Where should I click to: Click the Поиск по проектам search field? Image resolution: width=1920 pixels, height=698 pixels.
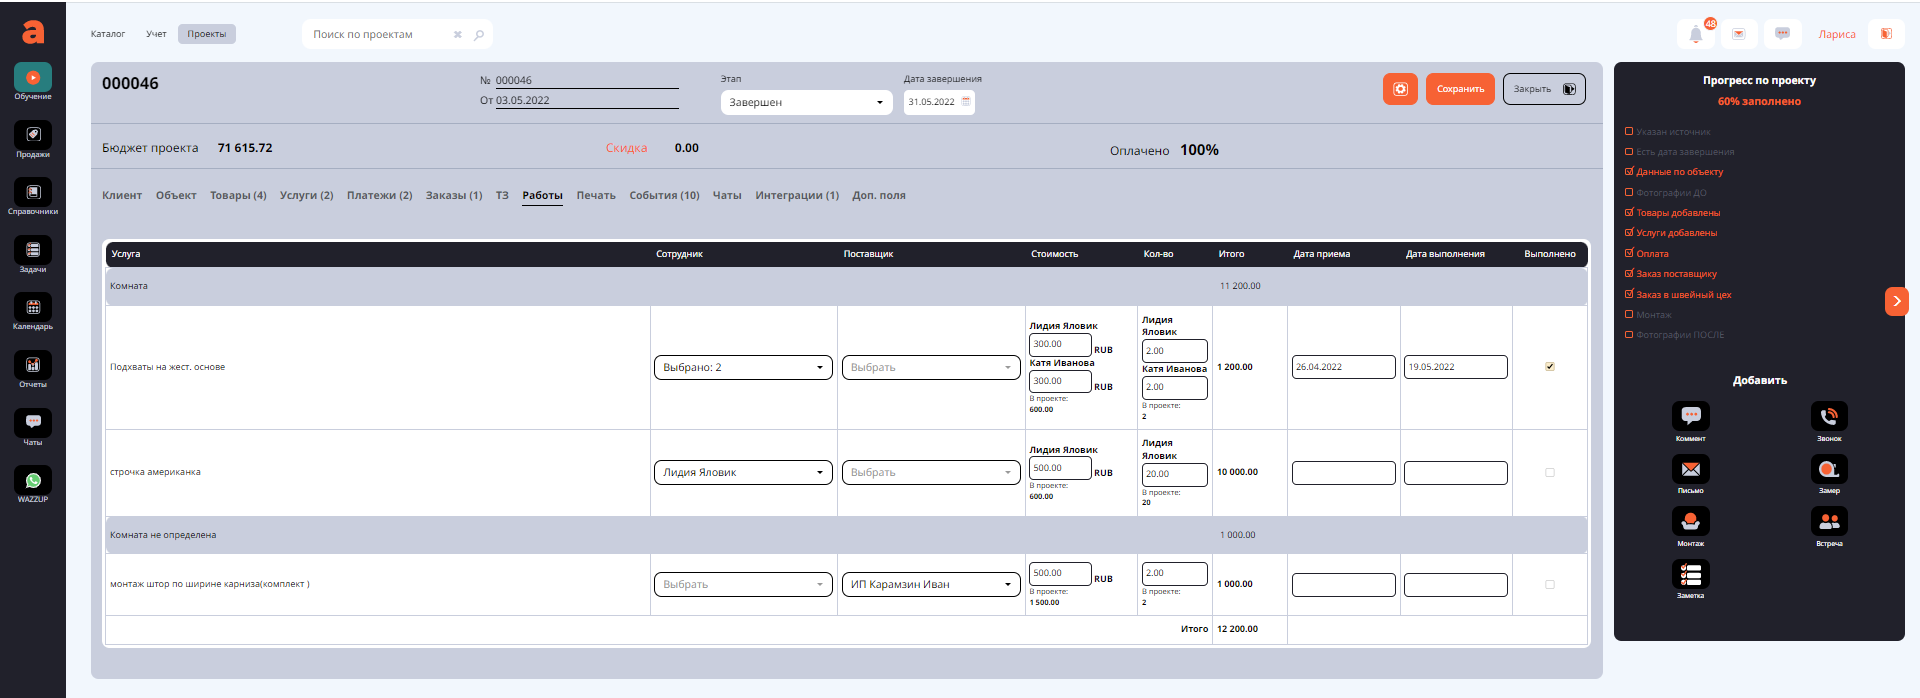pyautogui.click(x=380, y=35)
